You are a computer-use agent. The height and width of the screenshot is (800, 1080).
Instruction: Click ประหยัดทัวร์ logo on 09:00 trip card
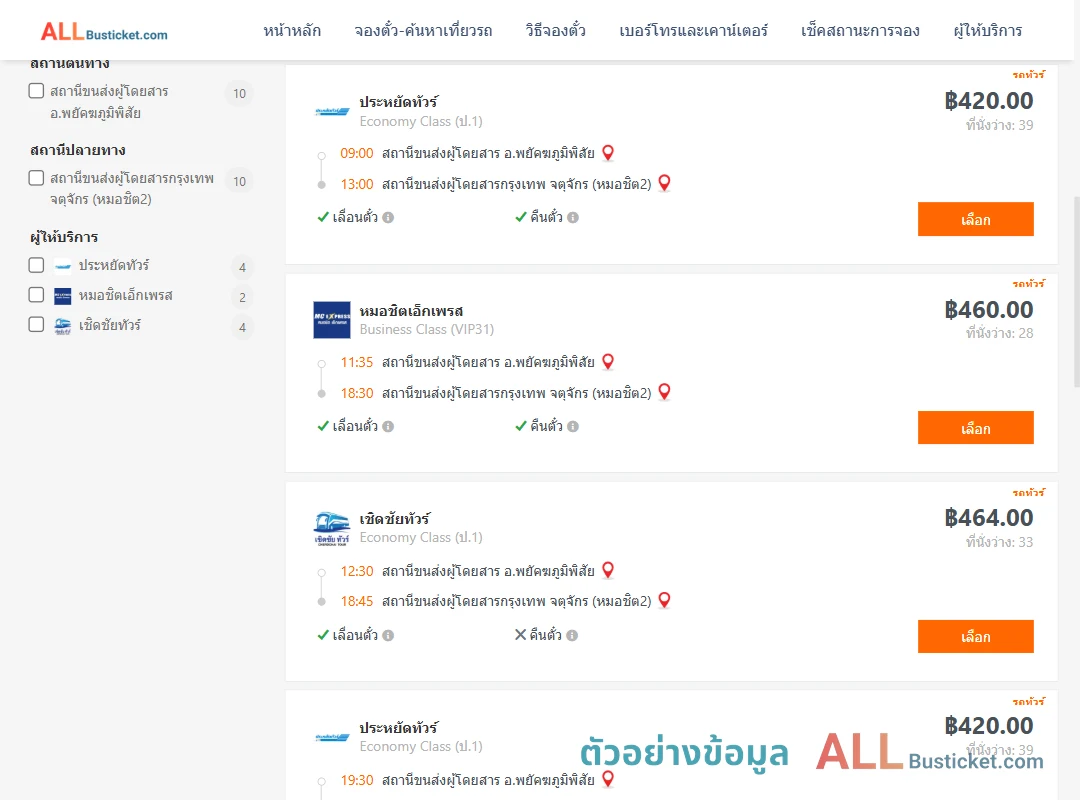[x=332, y=111]
